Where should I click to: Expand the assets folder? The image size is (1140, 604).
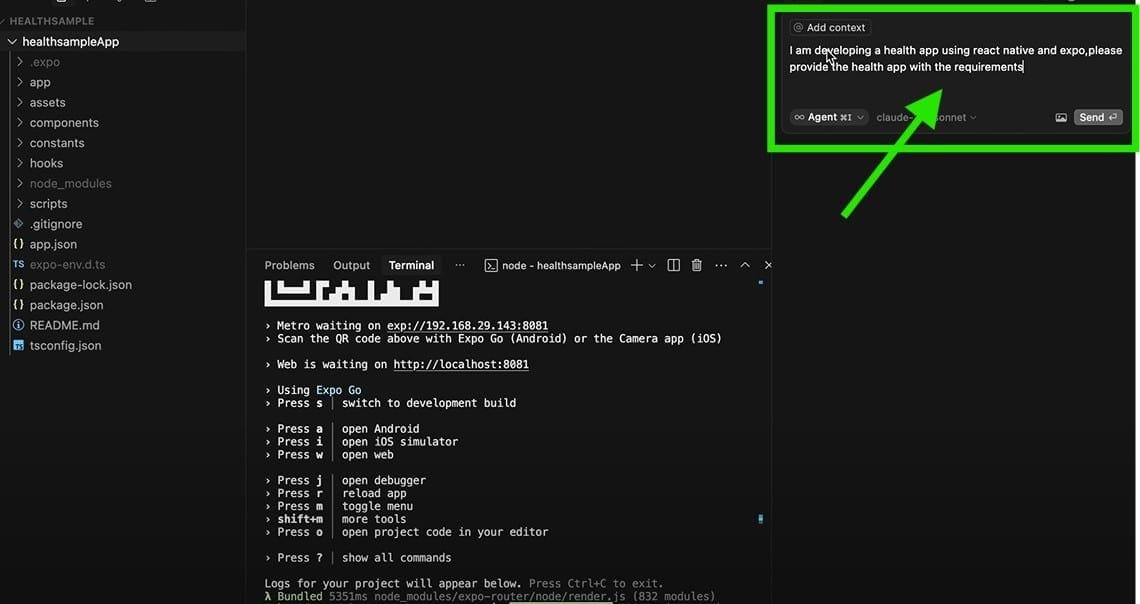point(47,102)
